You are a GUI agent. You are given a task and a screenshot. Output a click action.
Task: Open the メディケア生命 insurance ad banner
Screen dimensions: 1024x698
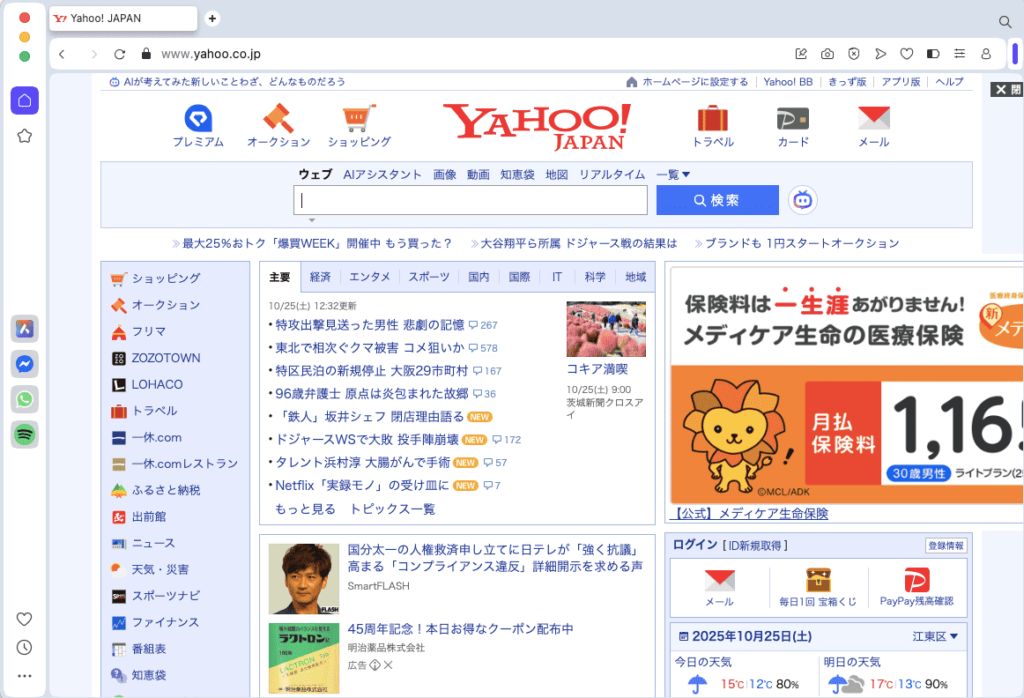(847, 385)
